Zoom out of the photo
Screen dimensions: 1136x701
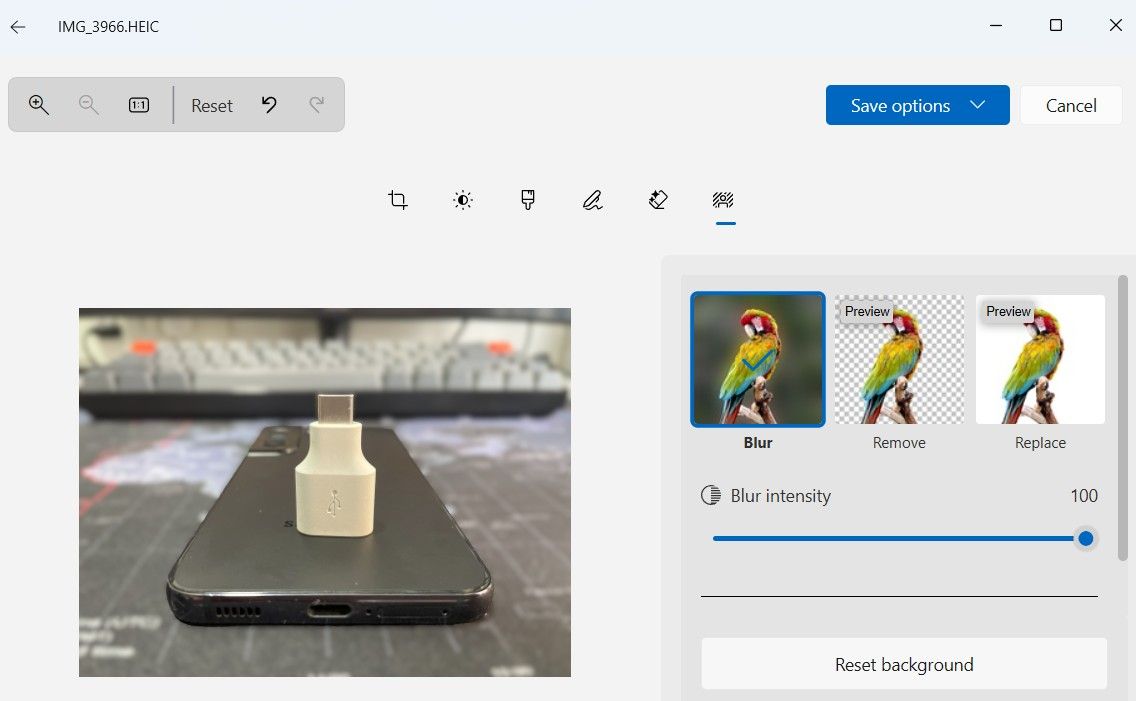tap(89, 105)
